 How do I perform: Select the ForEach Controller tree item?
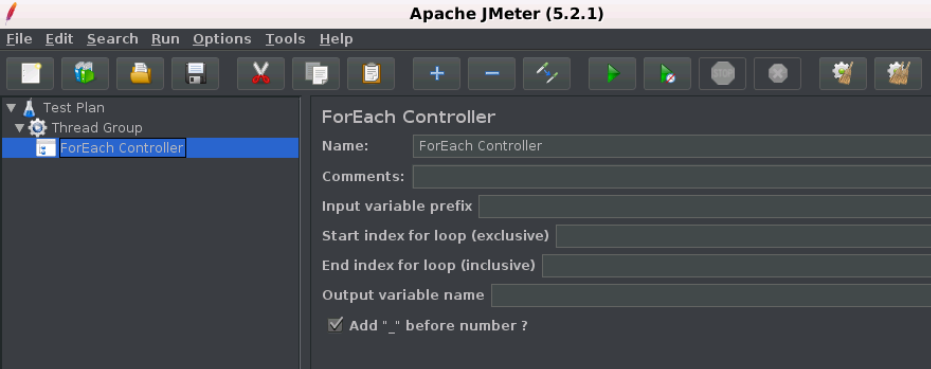click(x=122, y=148)
